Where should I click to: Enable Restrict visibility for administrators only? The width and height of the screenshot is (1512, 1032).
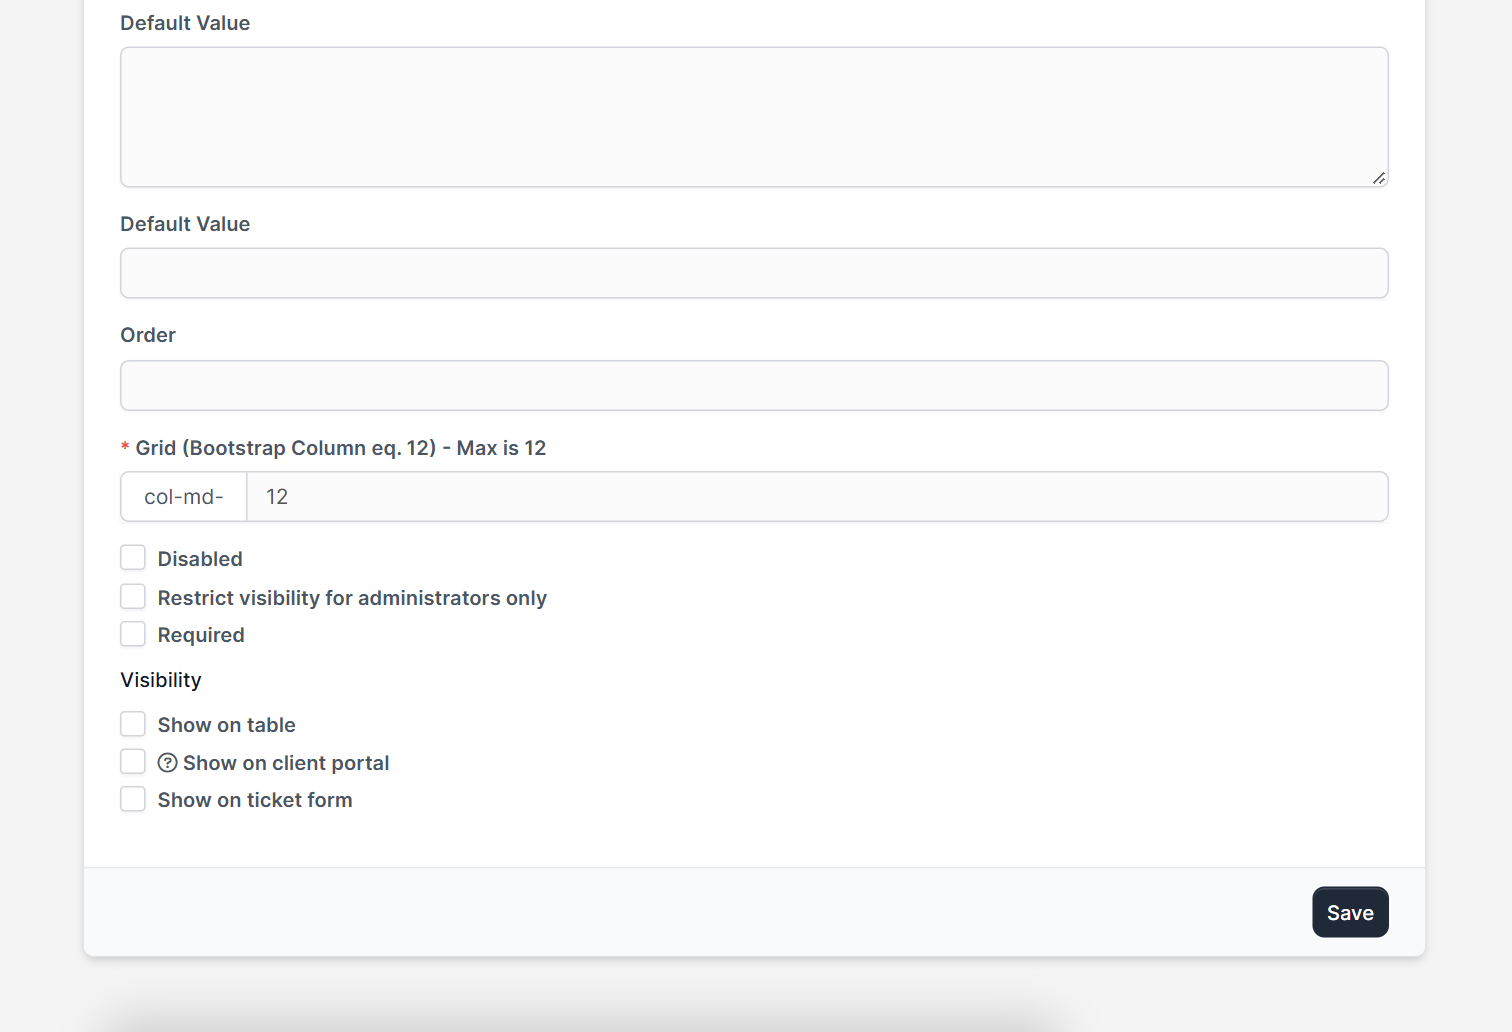coord(133,596)
